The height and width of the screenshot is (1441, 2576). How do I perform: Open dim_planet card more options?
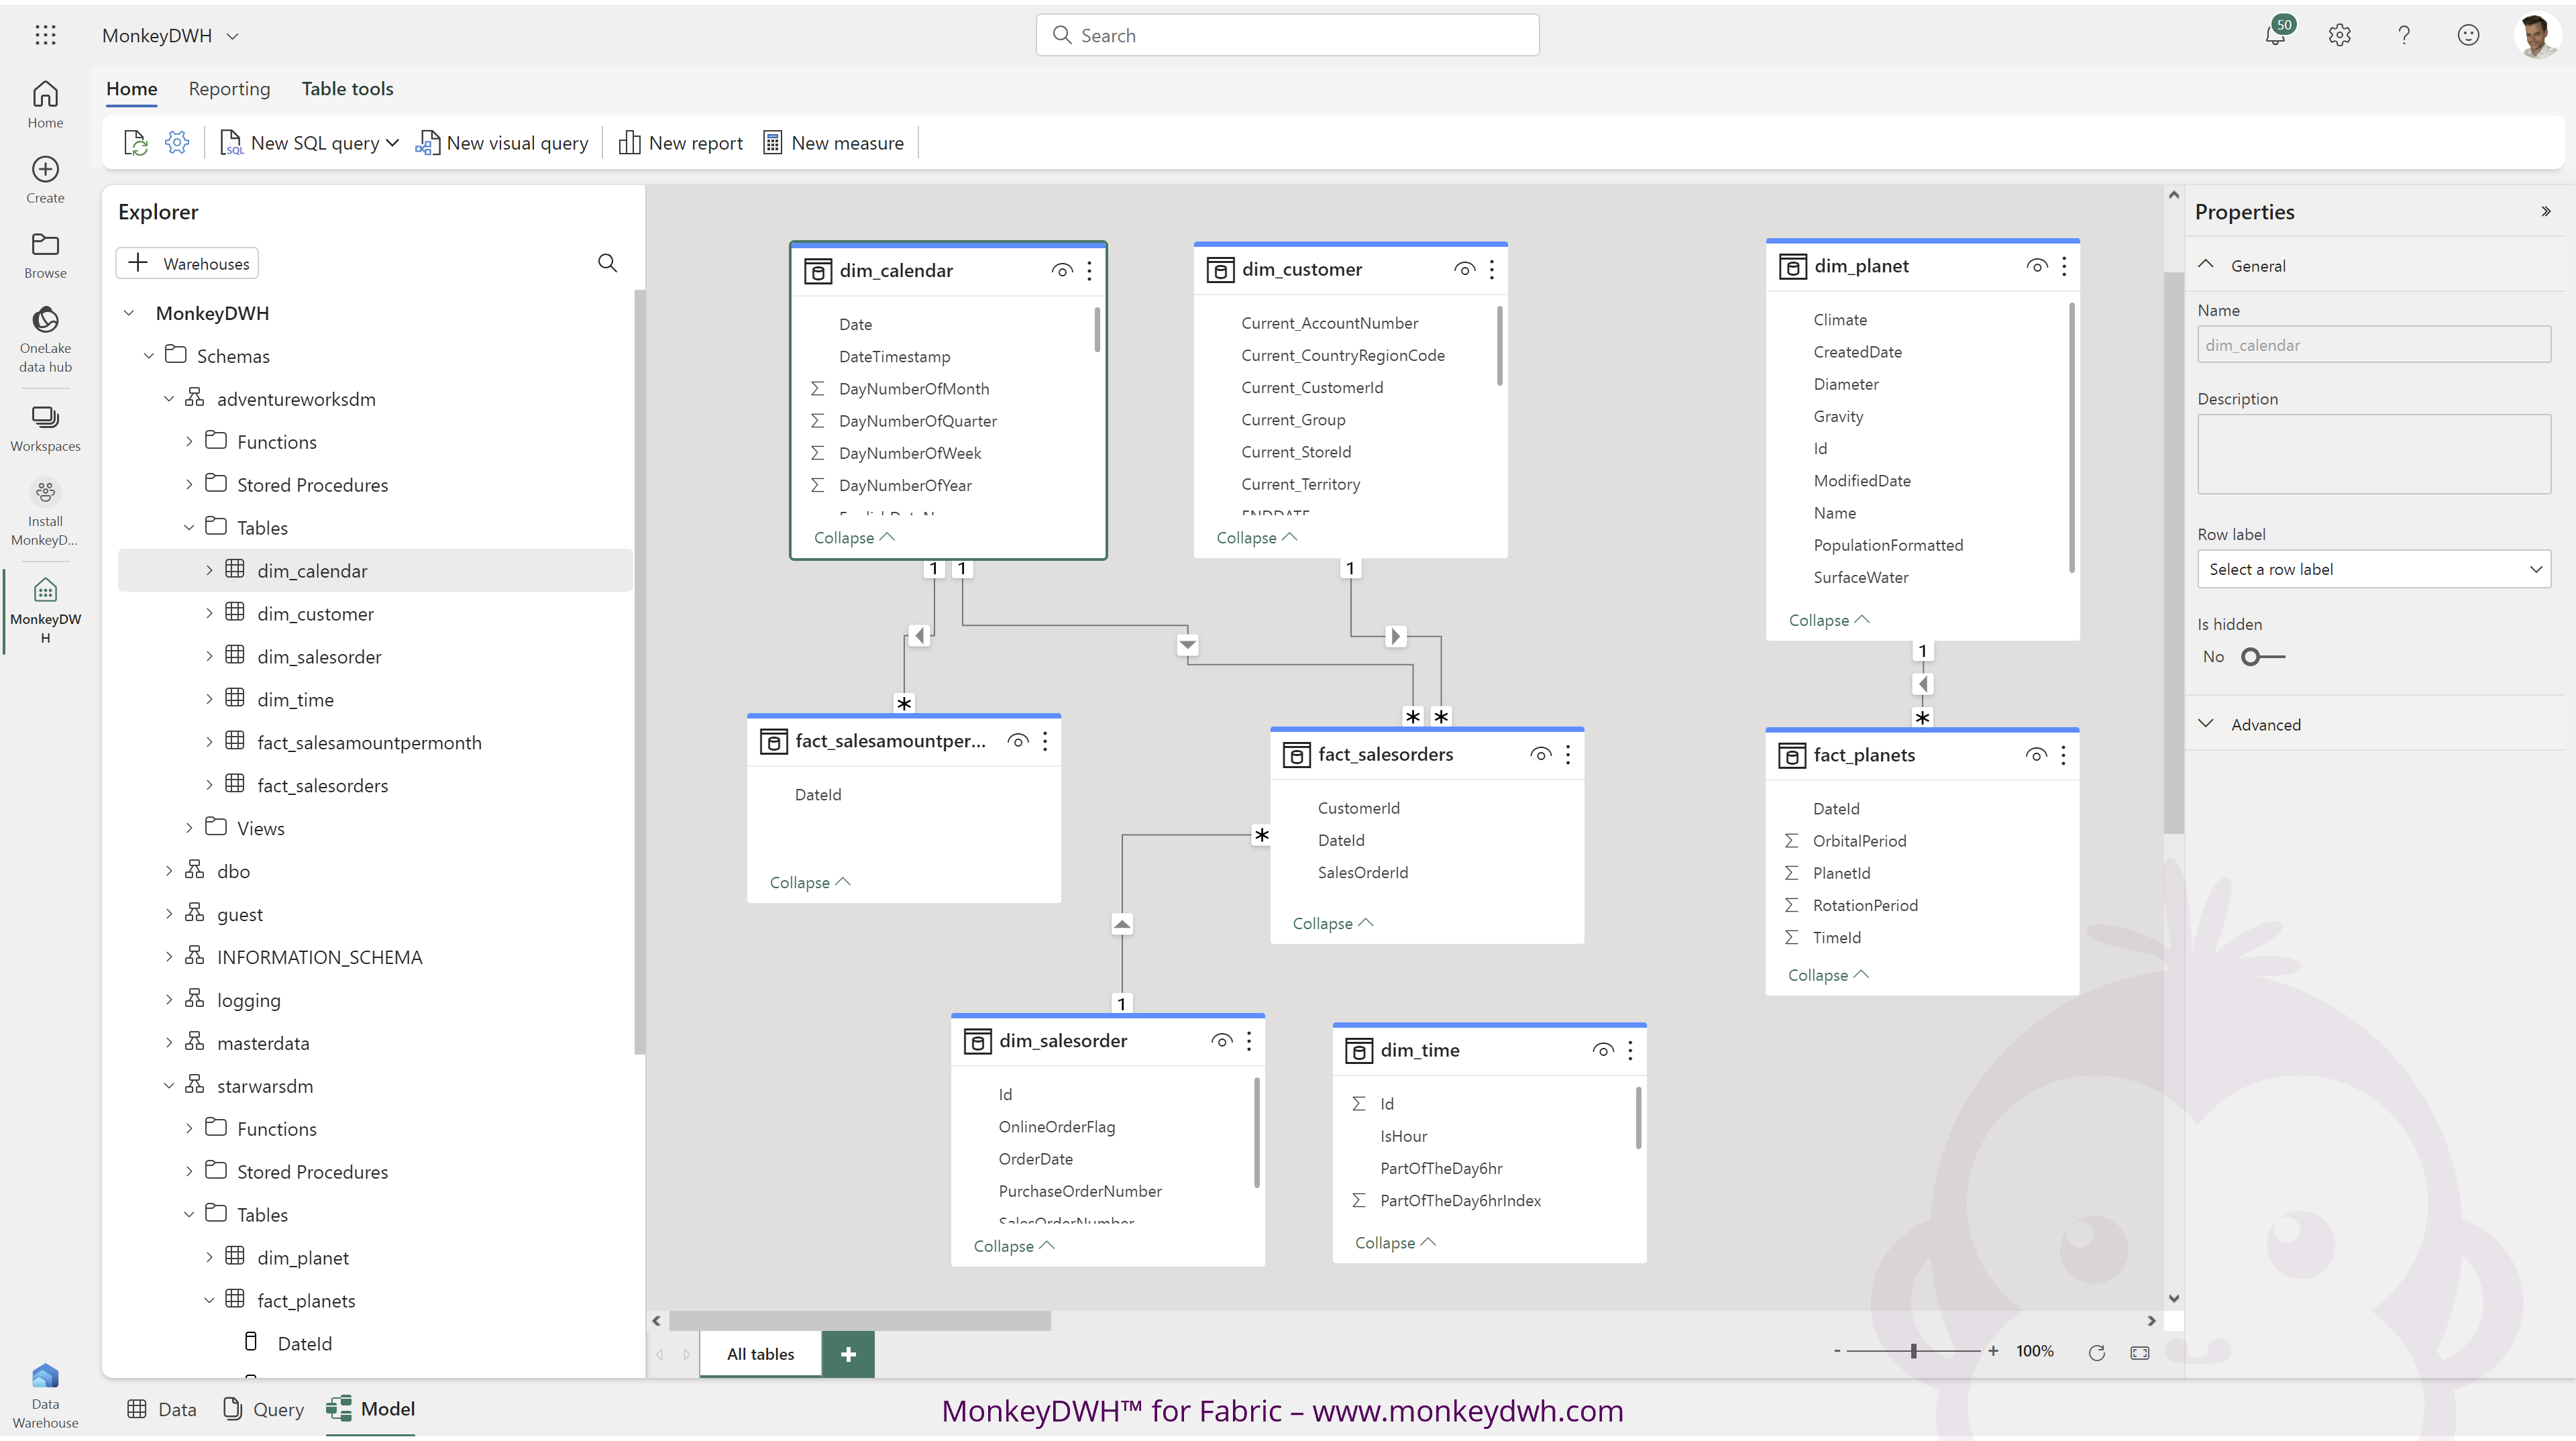pyautogui.click(x=2064, y=266)
